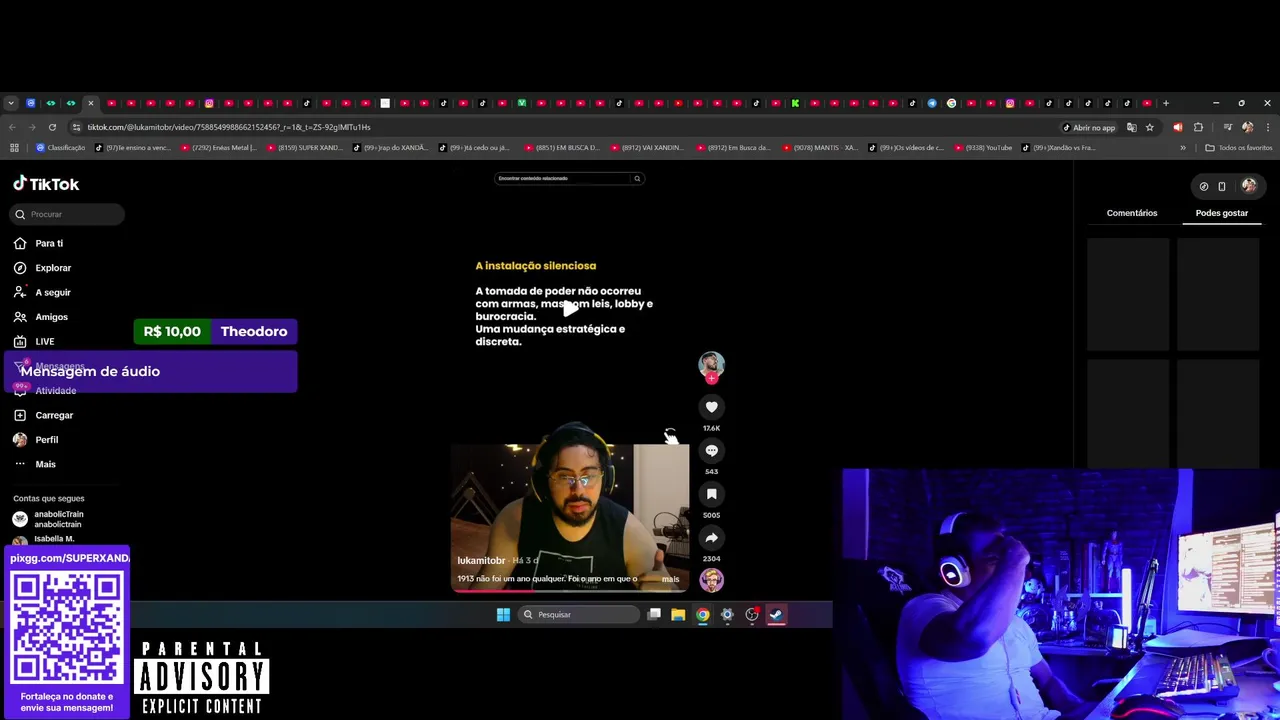Screen dimensions: 1280x720
Task: Click the Chrome translate page icon
Action: tap(1132, 127)
